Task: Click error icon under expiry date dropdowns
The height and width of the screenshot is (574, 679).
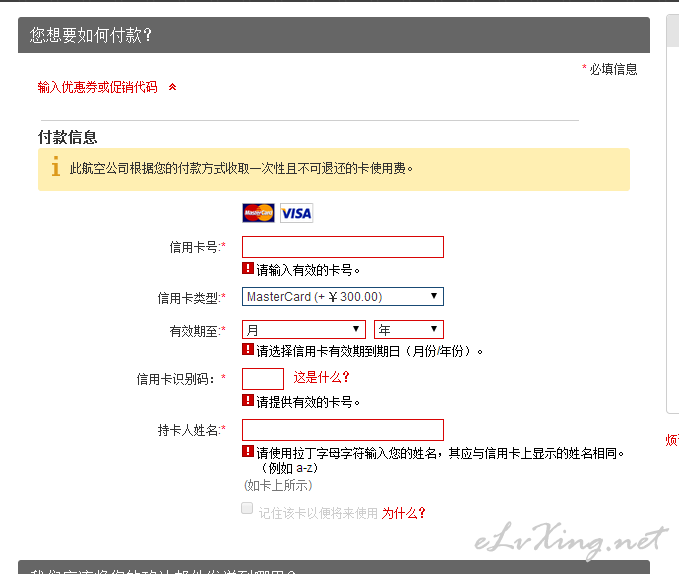Action: pos(248,350)
